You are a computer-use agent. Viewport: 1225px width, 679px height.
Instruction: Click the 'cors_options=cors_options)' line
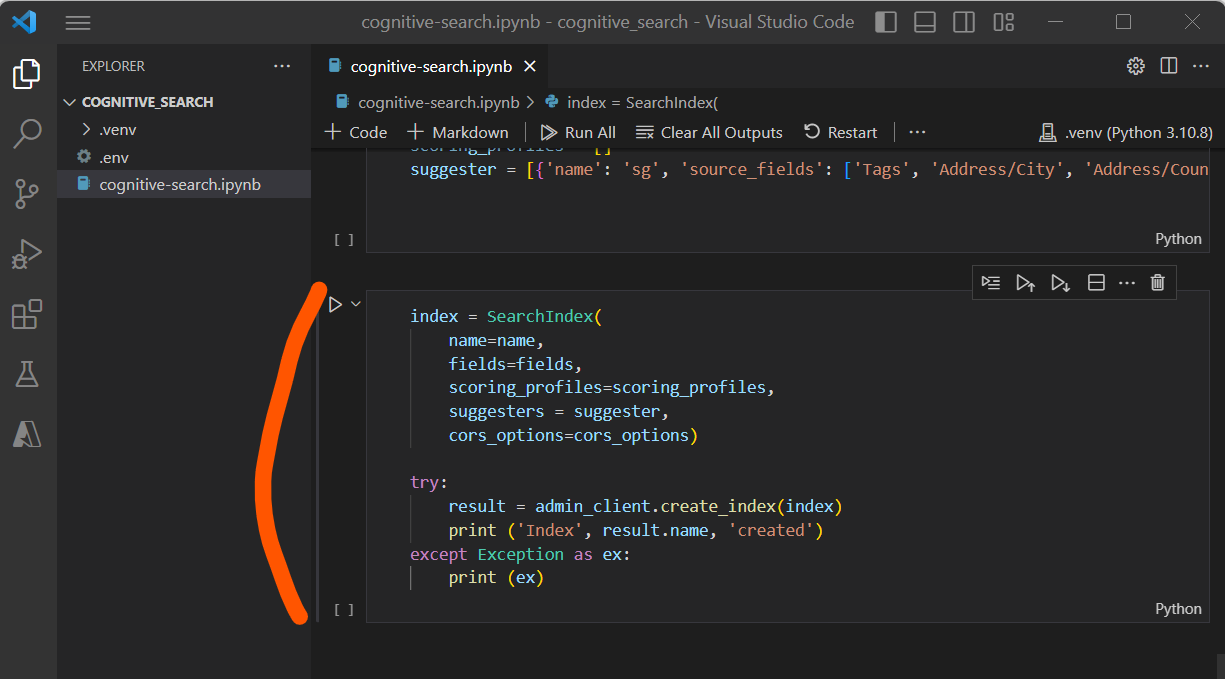pos(572,435)
